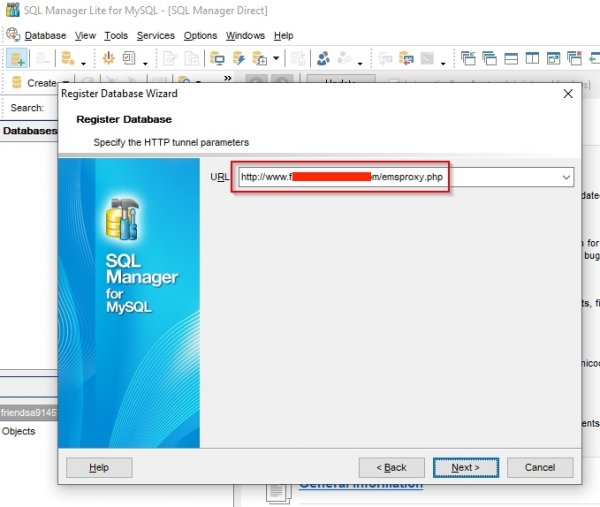600x507 pixels.
Task: Open the Windows menu
Action: point(245,36)
